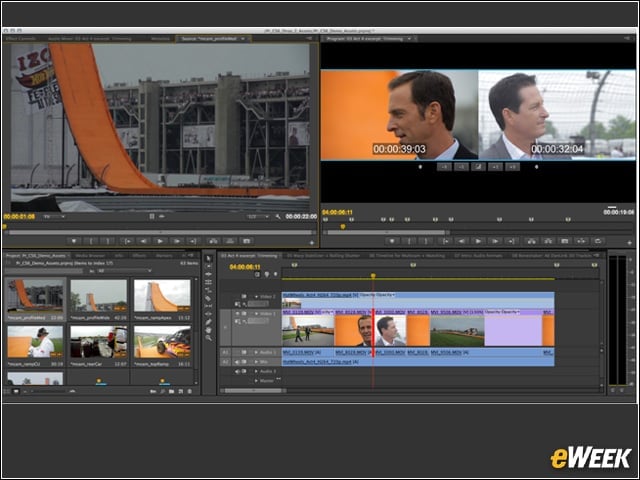640x480 pixels.
Task: Expand the Audio 1 track
Action: coord(256,352)
